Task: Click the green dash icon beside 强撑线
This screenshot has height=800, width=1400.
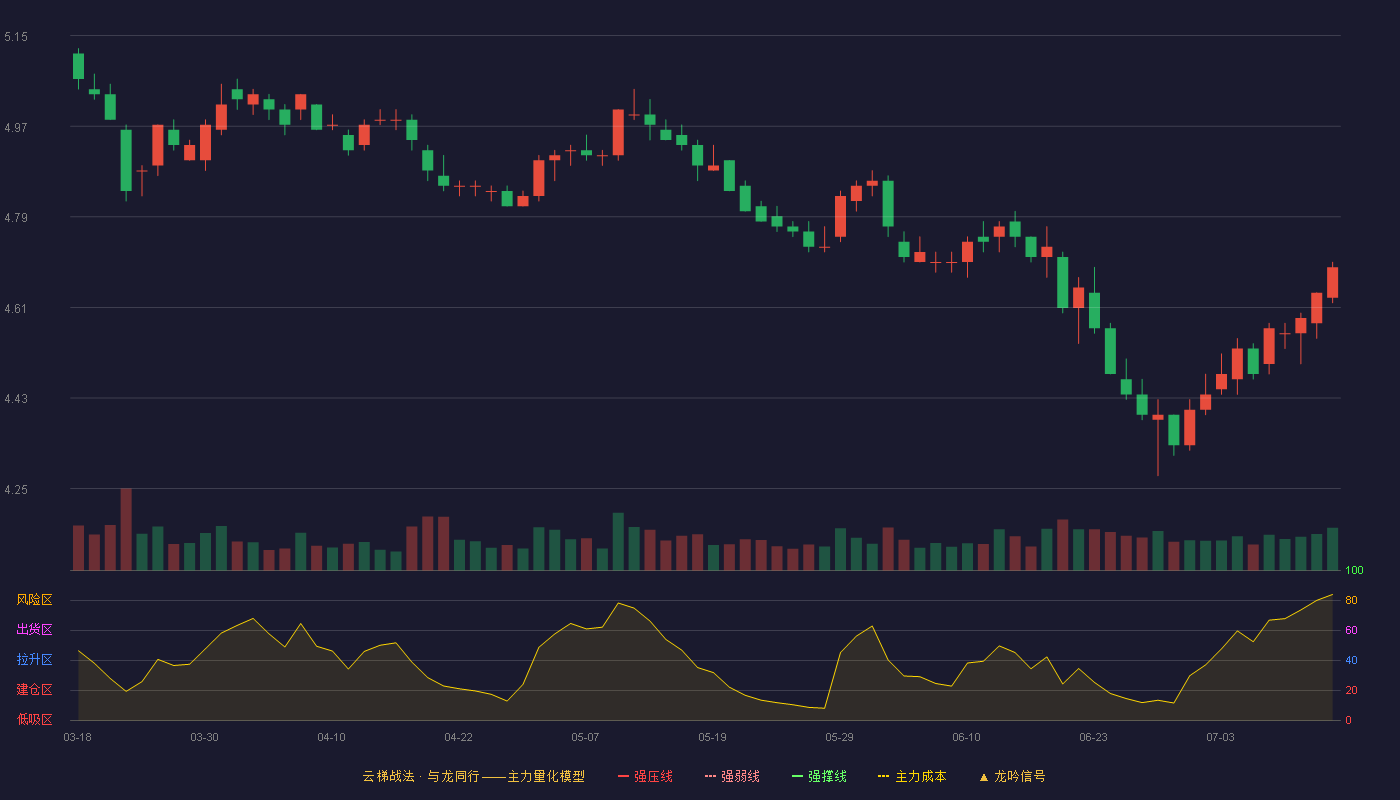Action: [797, 776]
